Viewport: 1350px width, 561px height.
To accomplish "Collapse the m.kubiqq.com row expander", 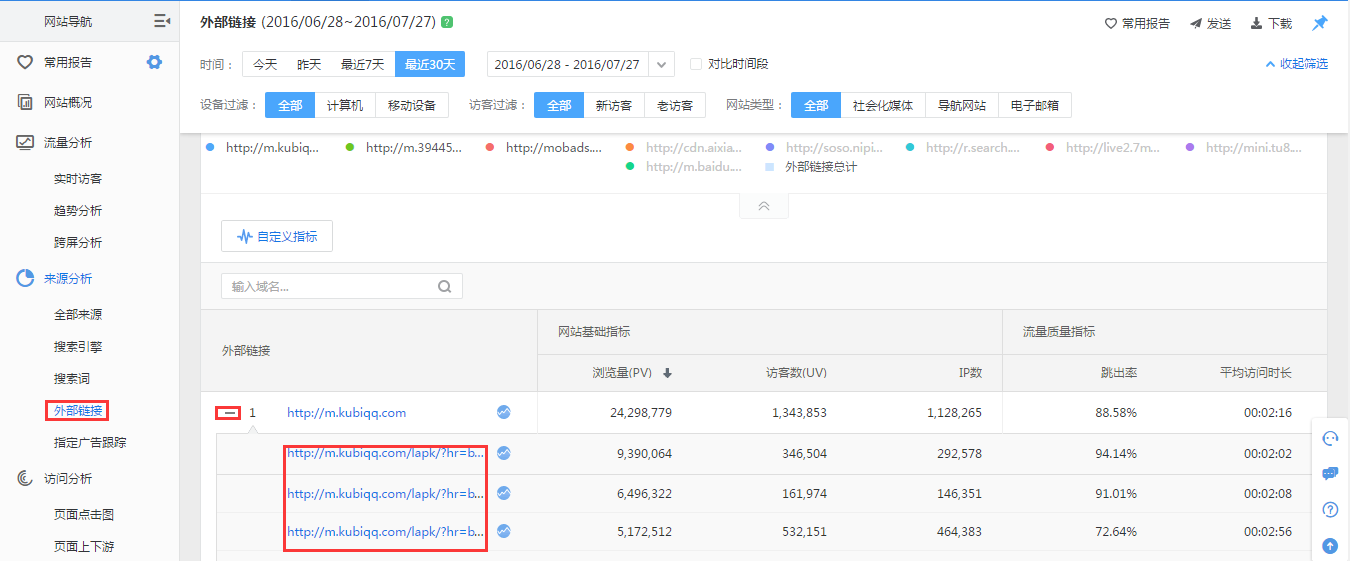I will (230, 413).
